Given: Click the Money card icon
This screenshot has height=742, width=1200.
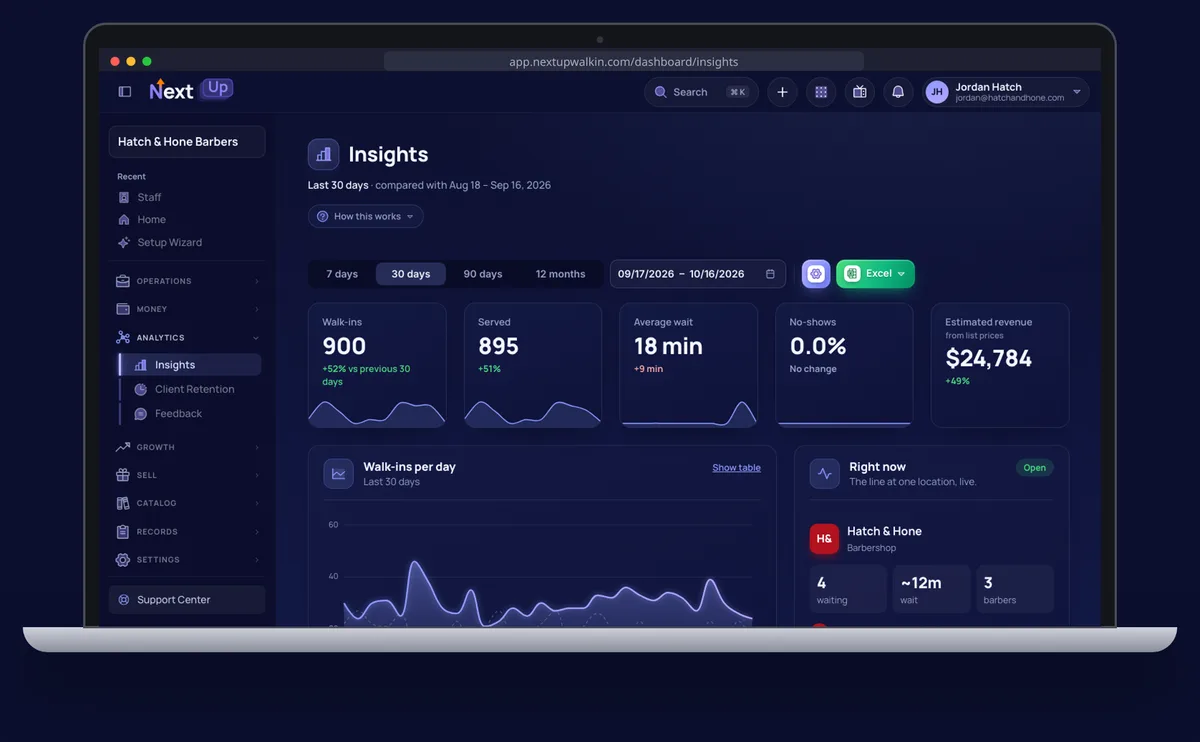Looking at the screenshot, I should click(x=123, y=309).
